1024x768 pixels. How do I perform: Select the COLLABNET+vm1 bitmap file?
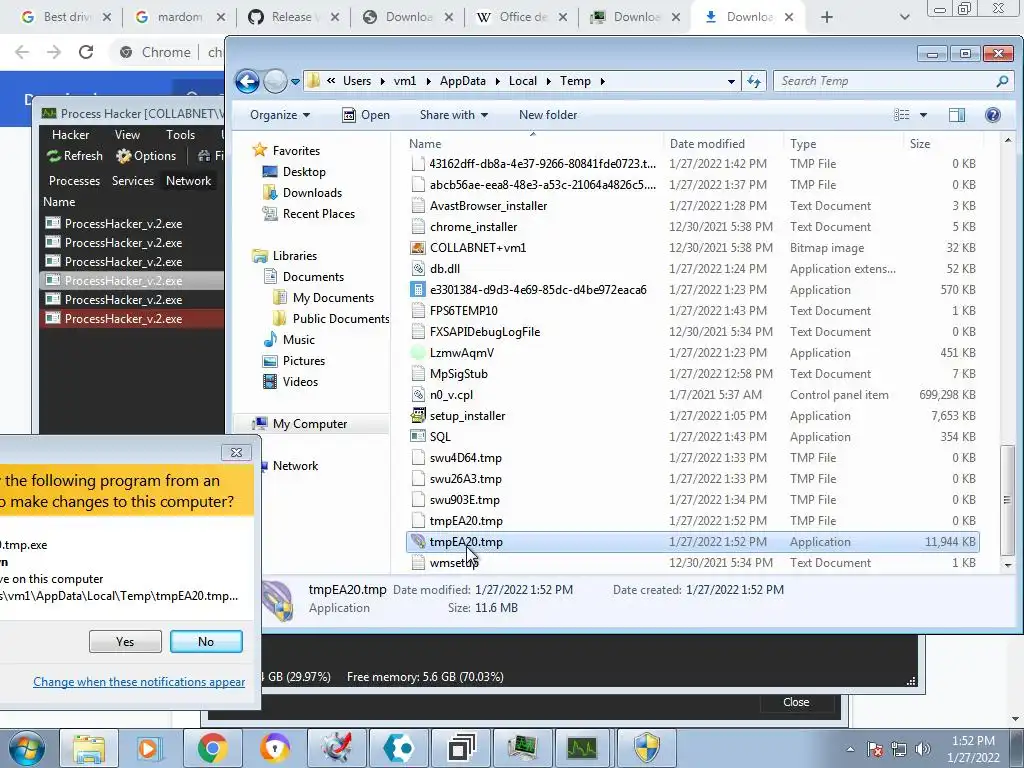[692, 248]
